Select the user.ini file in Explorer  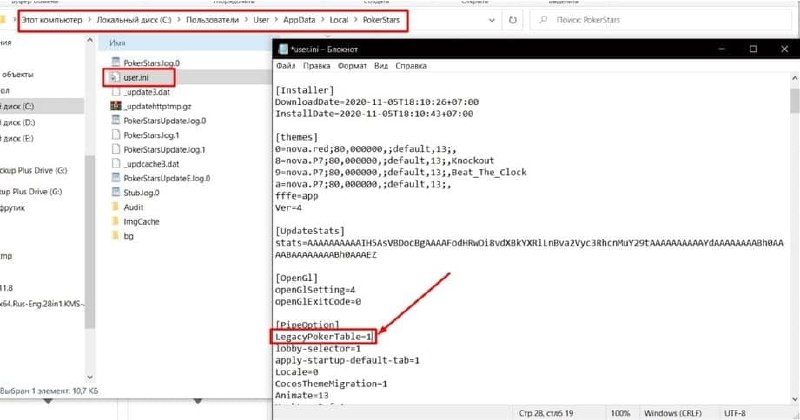pyautogui.click(x=136, y=78)
